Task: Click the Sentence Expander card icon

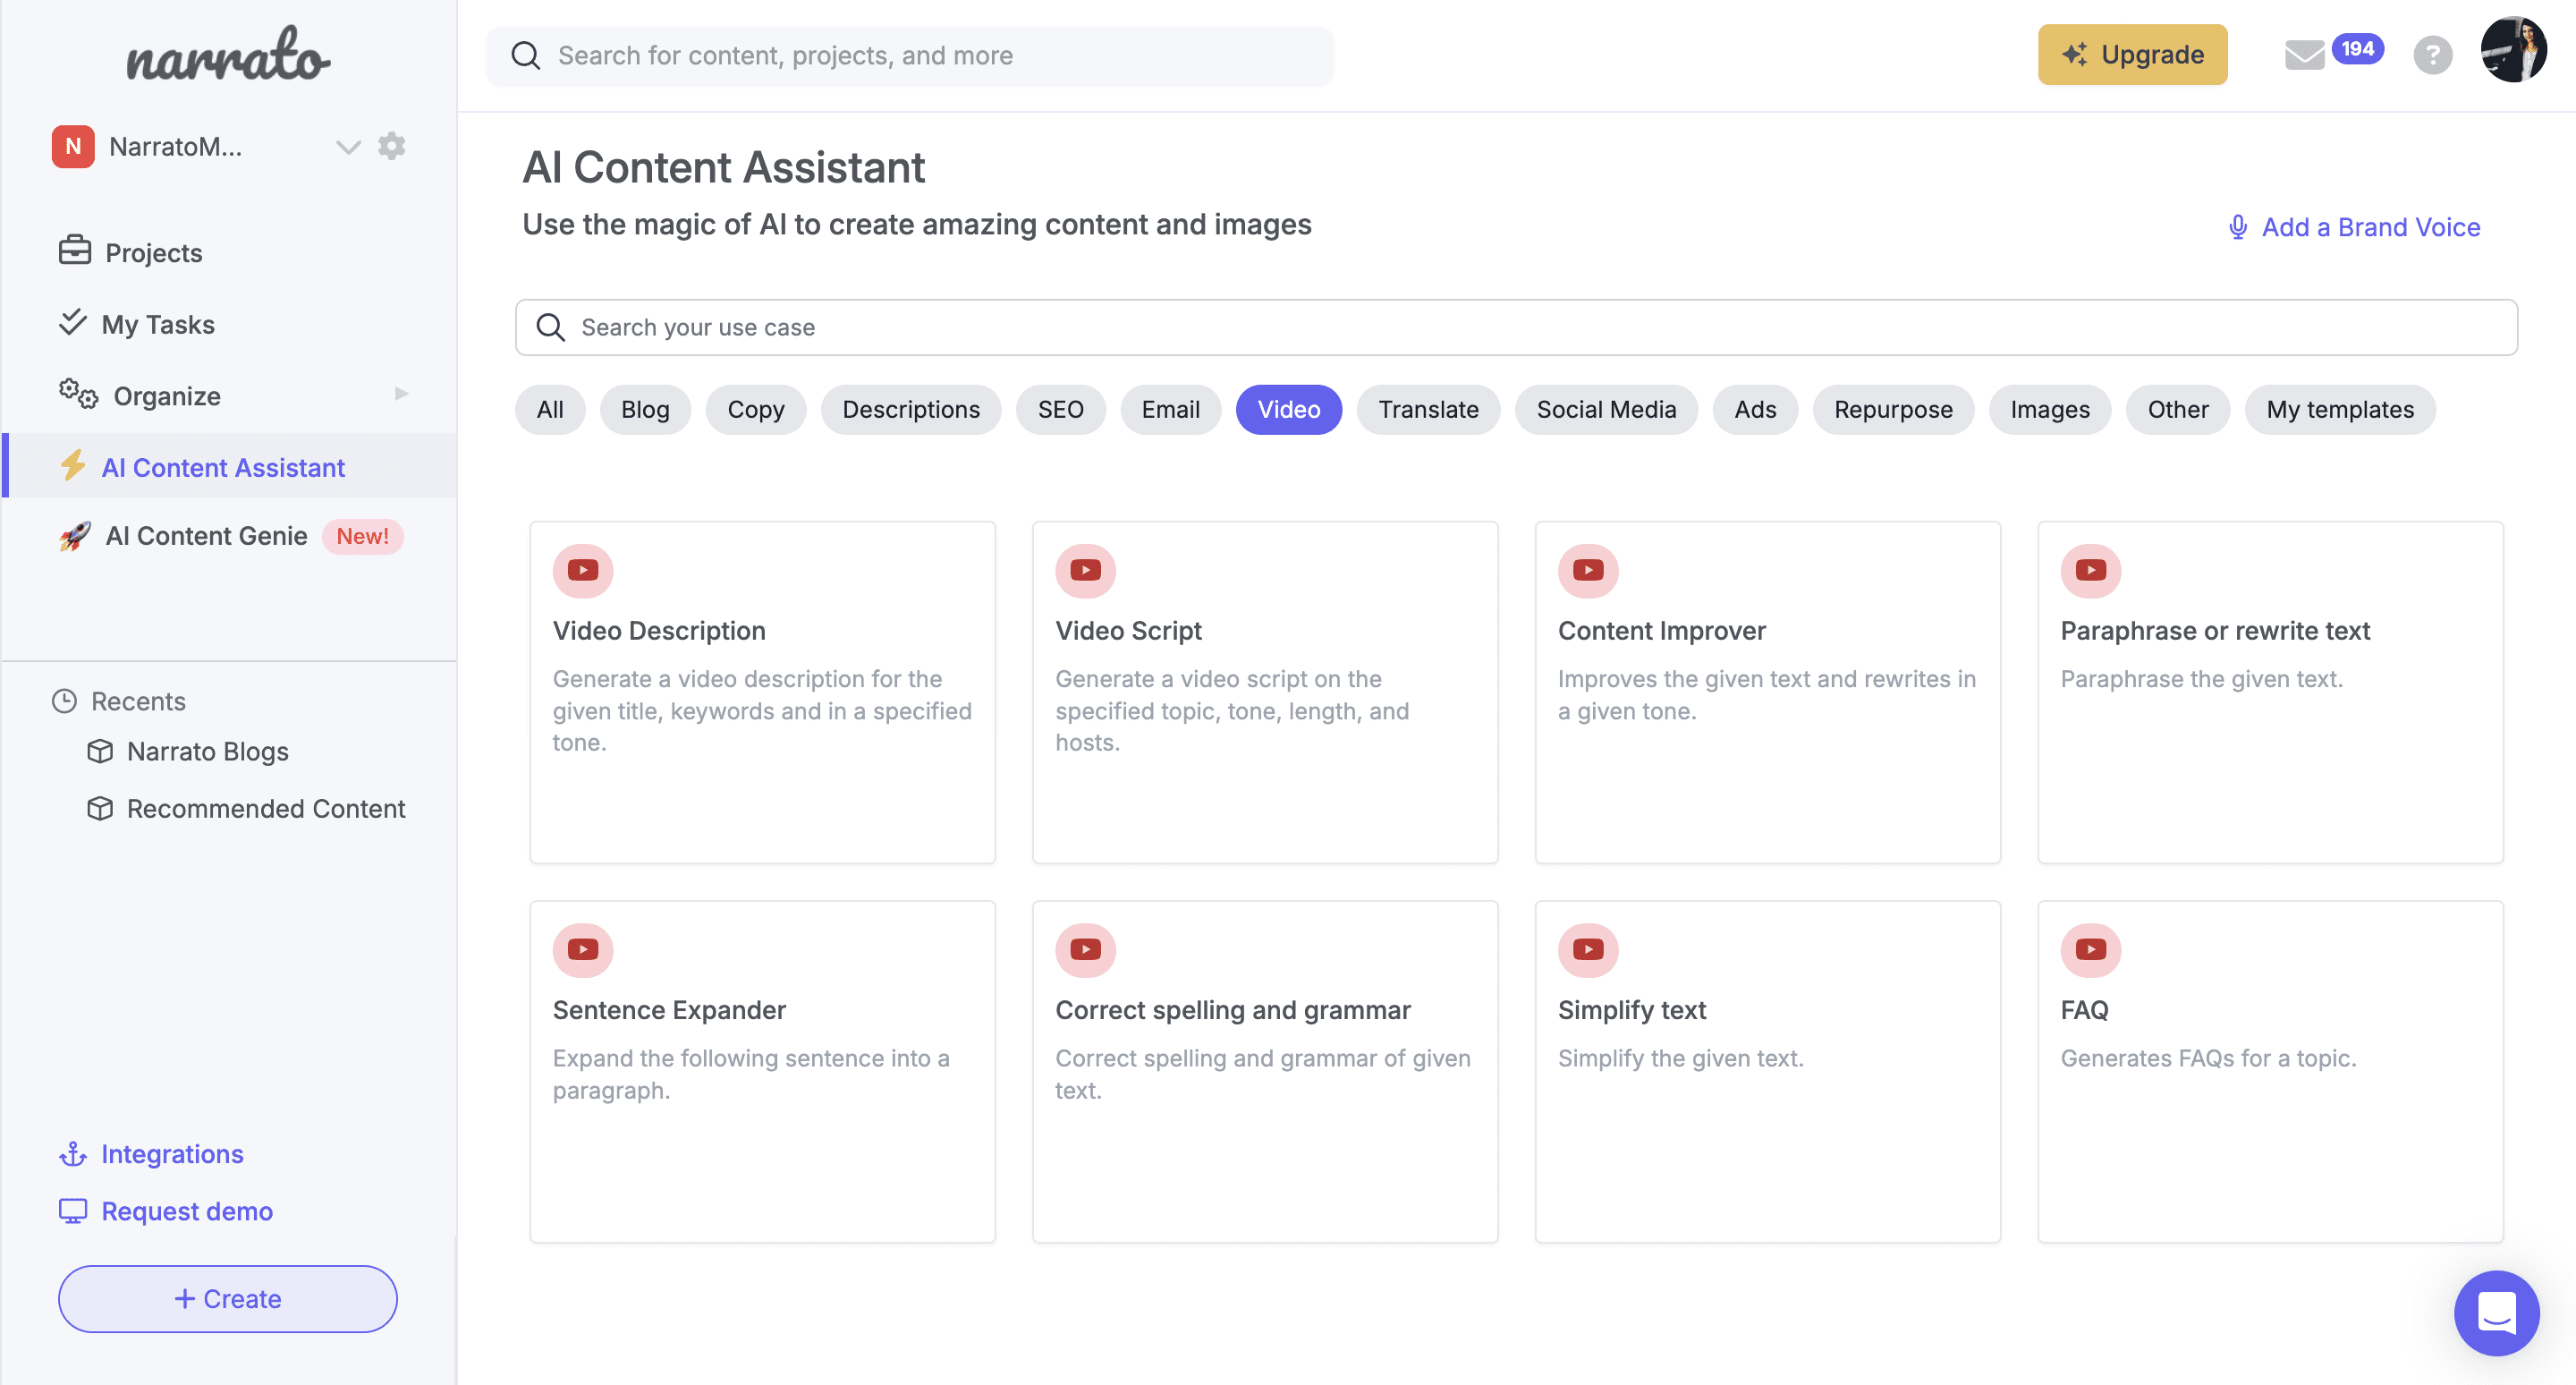Action: point(583,949)
